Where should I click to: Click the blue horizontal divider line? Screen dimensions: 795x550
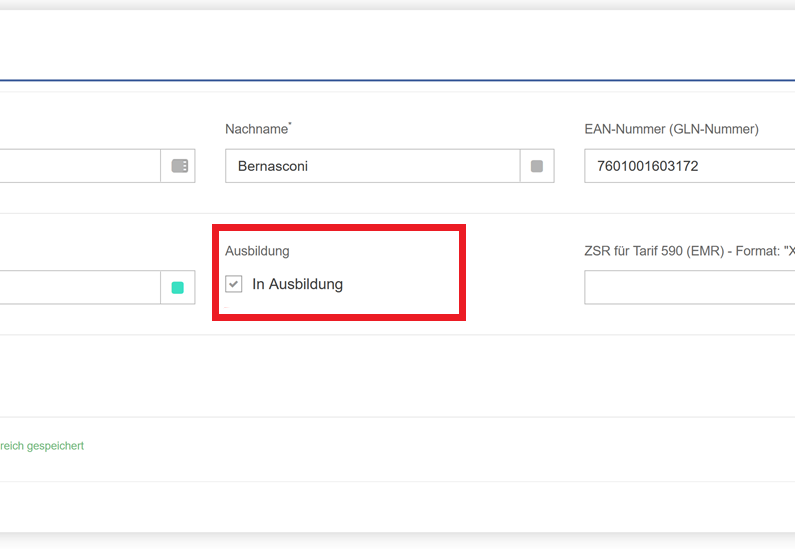click(398, 80)
